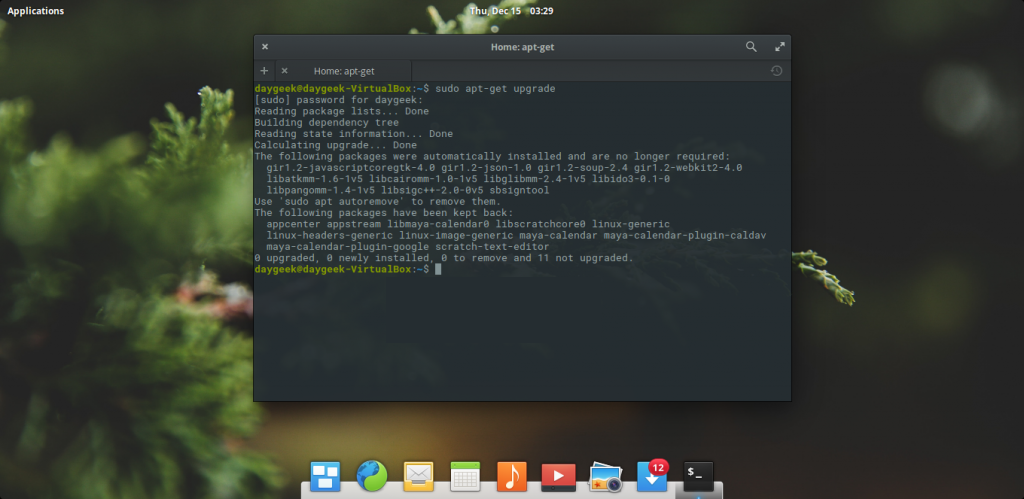Click the 'Reading package lists... Done' line
Viewport: 1024px width, 499px height.
[342, 111]
